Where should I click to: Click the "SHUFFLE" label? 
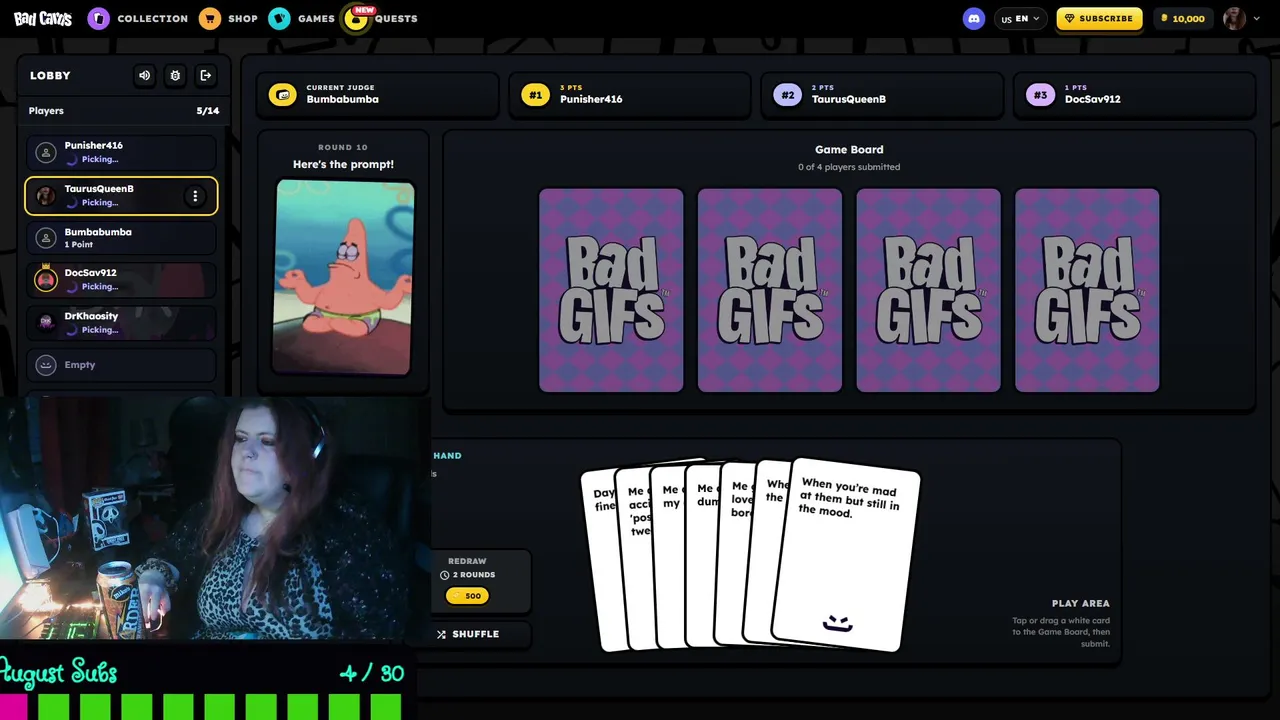coord(476,634)
